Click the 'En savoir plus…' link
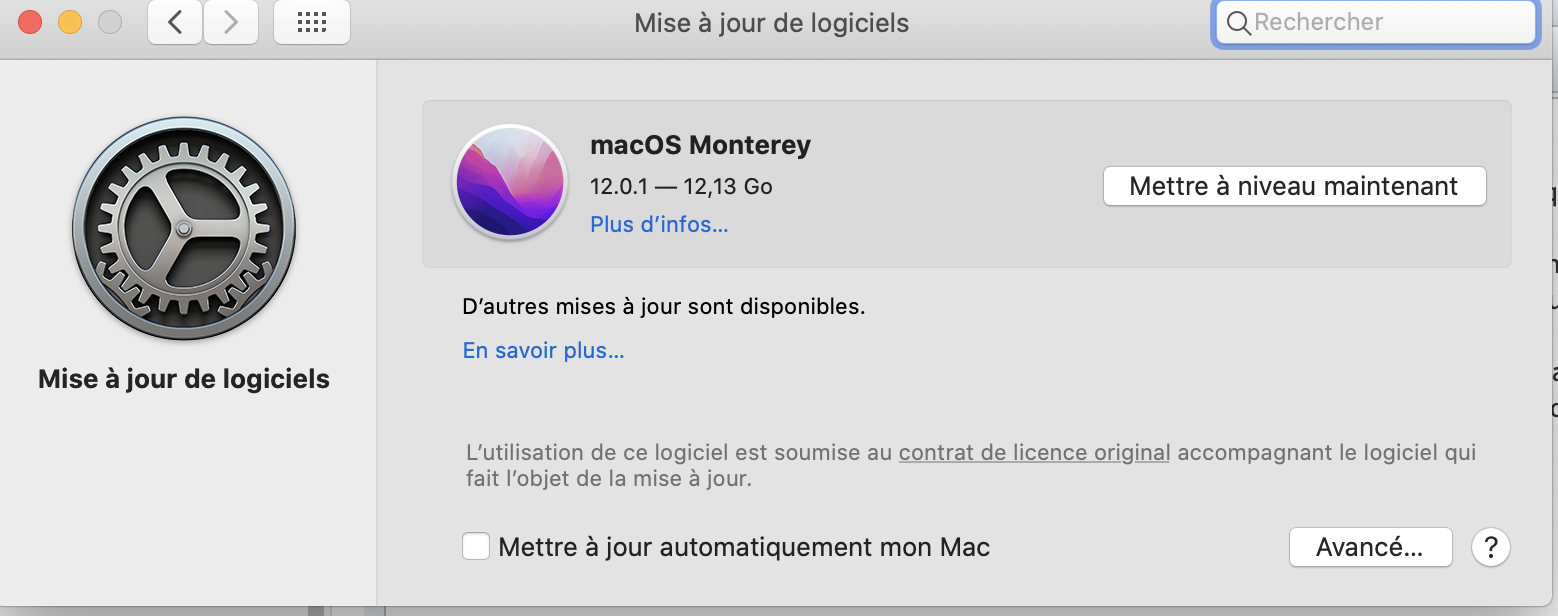 pyautogui.click(x=543, y=351)
